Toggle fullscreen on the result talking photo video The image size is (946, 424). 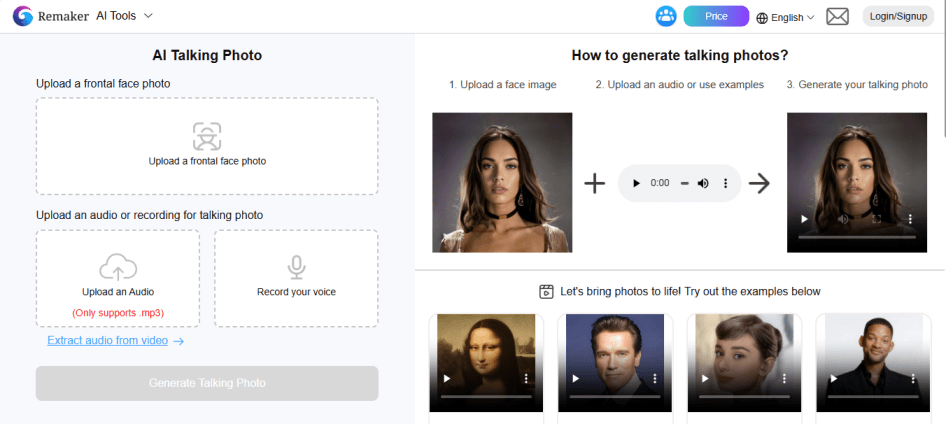(876, 218)
